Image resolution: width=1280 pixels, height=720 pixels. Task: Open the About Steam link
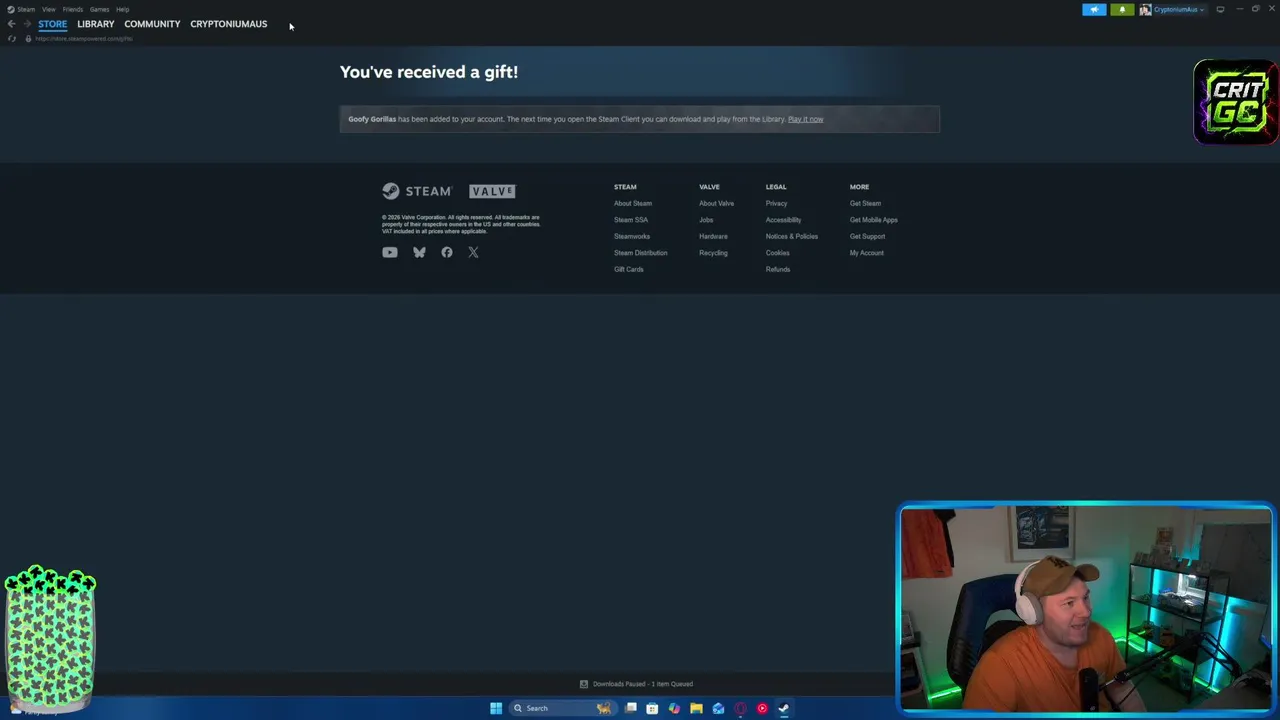[633, 203]
